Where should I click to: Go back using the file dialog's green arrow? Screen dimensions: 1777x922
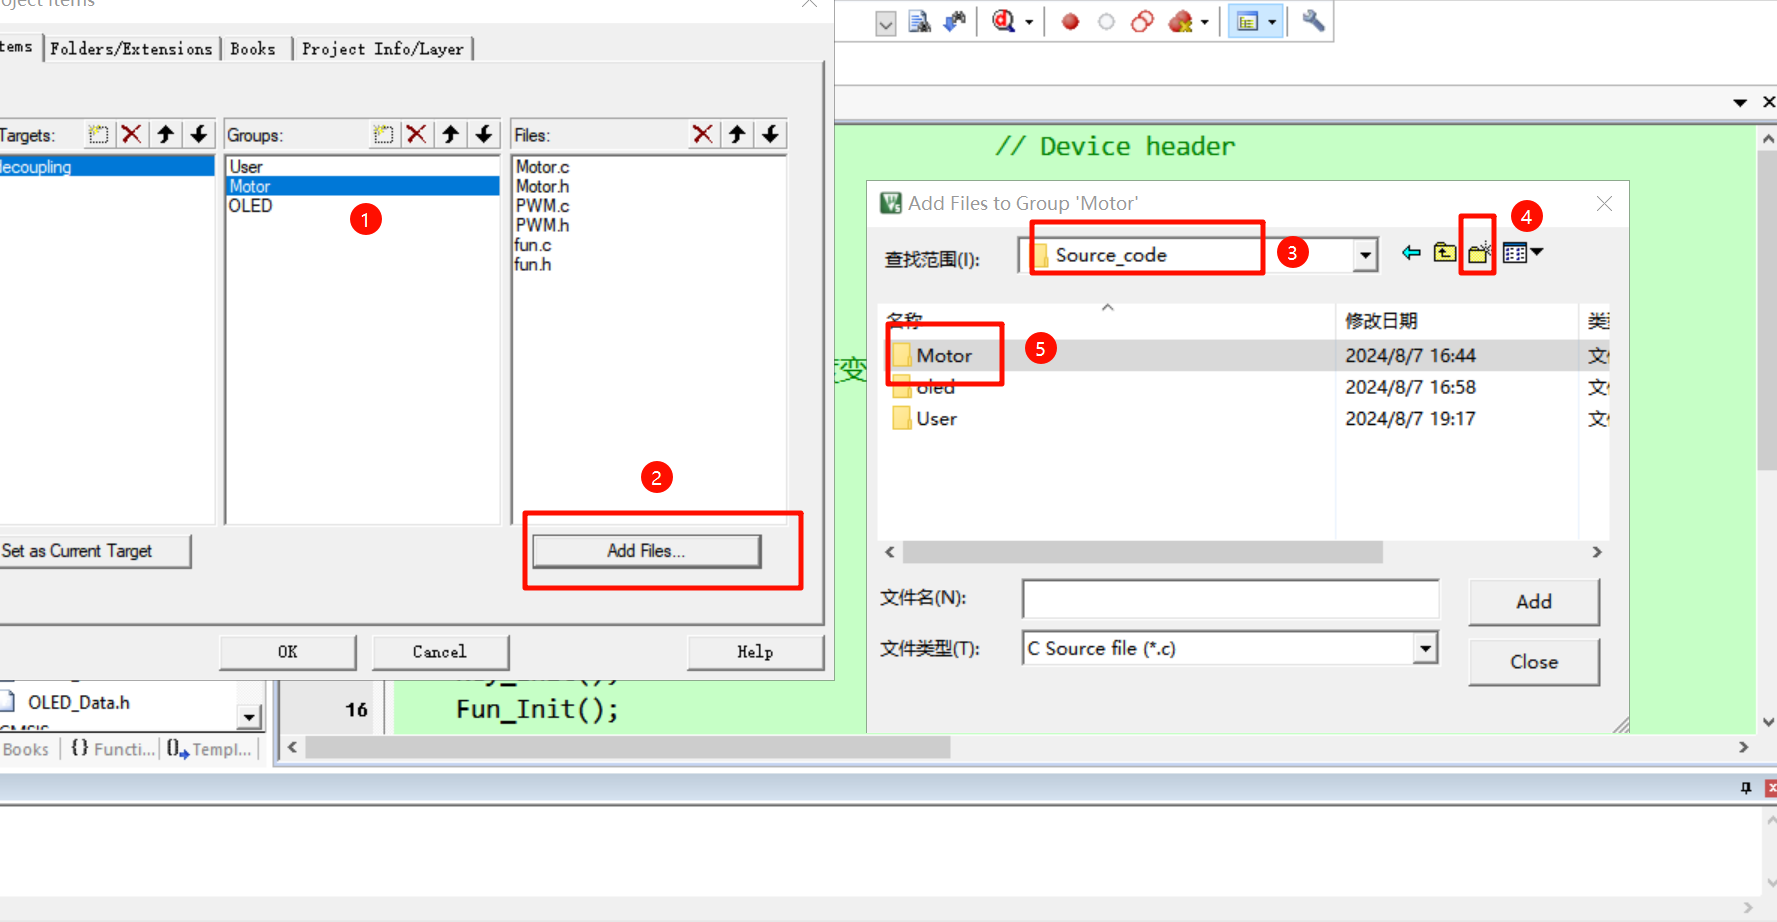[1411, 253]
